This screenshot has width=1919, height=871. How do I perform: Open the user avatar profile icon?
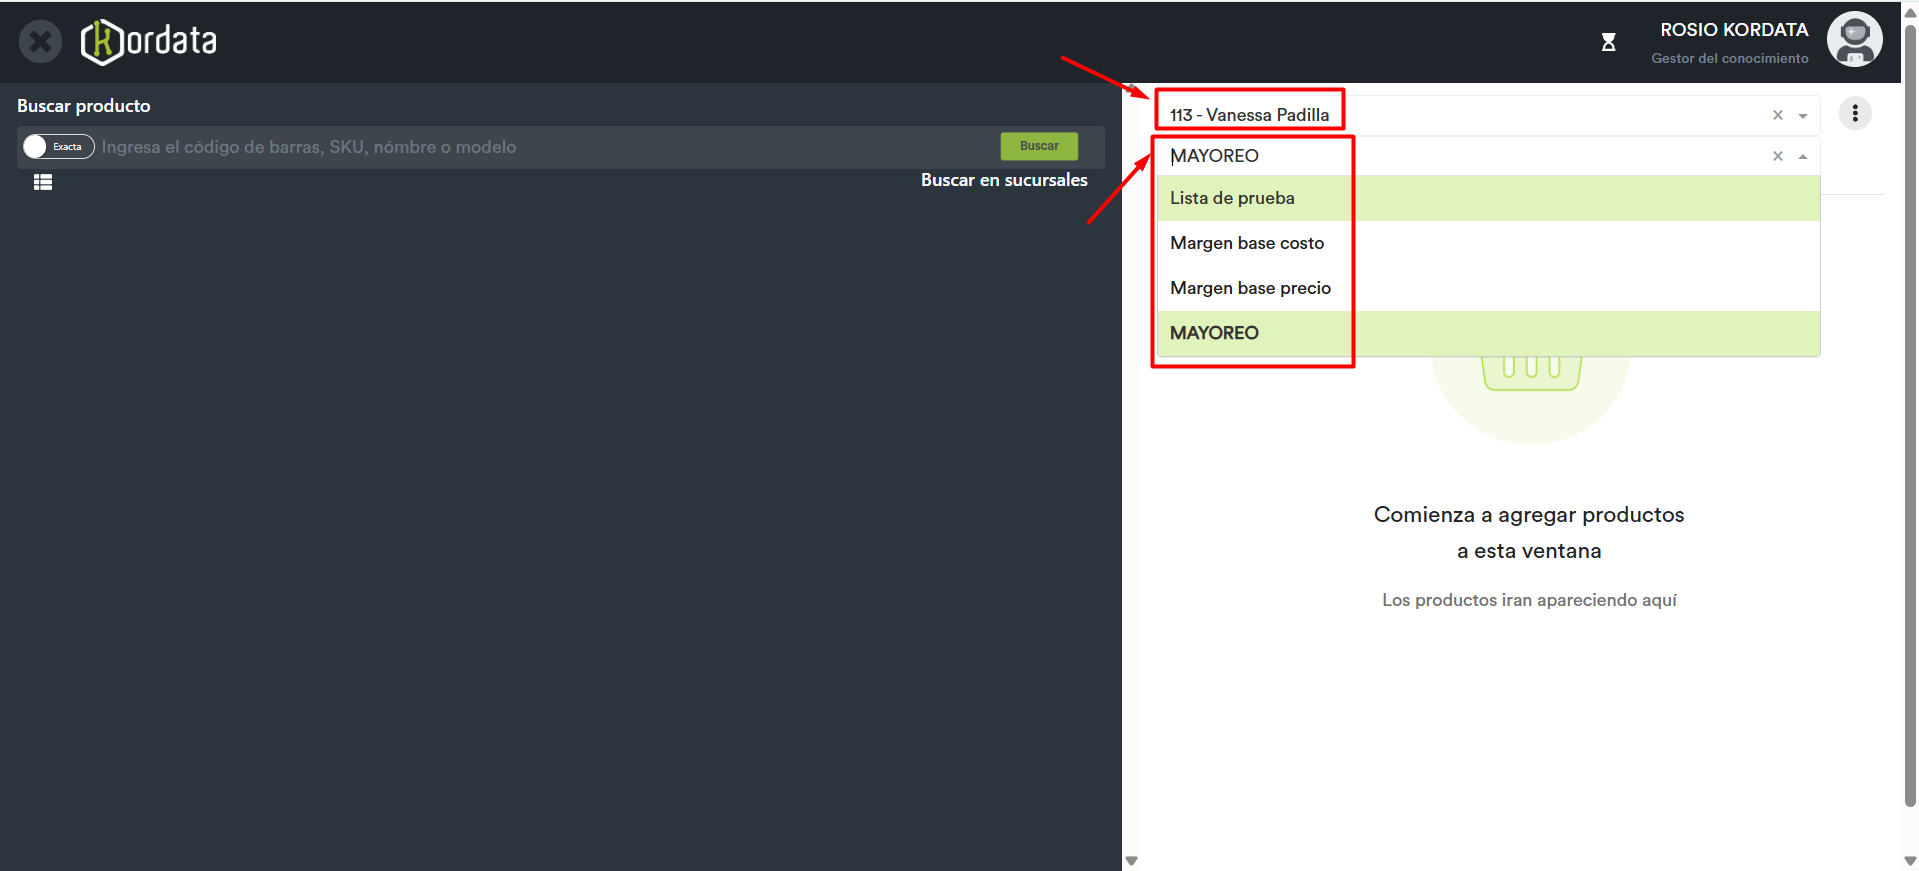[x=1854, y=40]
